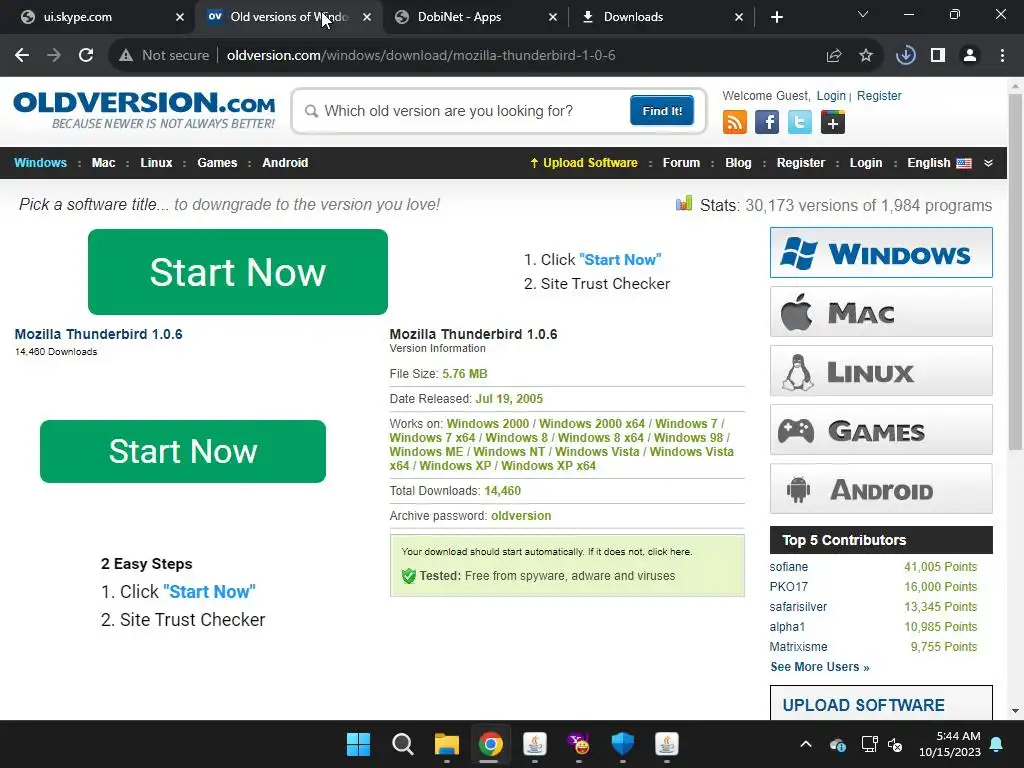Select Linux in site navigation bar
The height and width of the screenshot is (768, 1024).
[x=156, y=163]
